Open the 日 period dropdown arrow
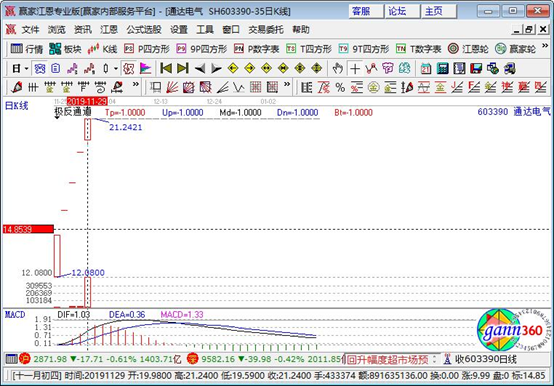 click(26, 68)
